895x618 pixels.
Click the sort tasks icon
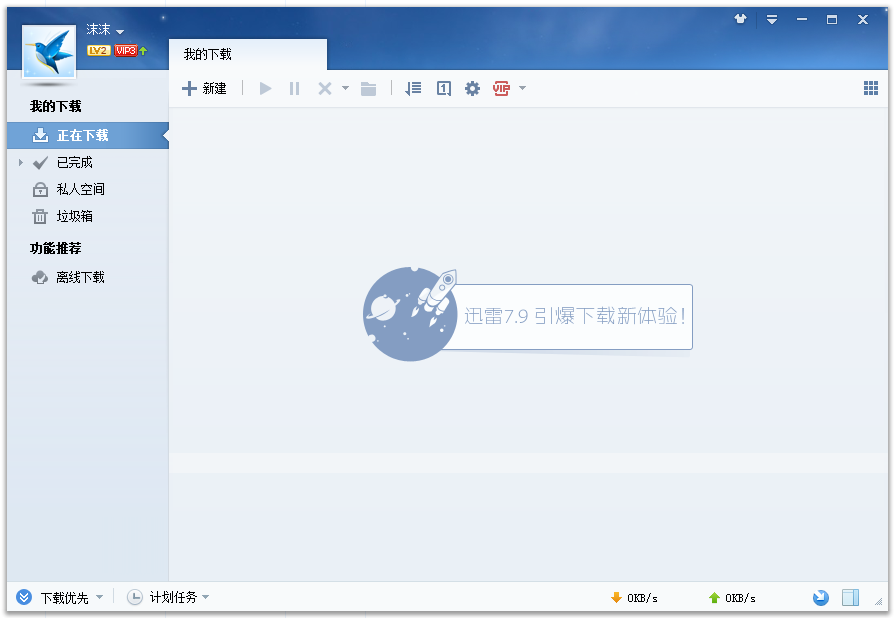[x=413, y=88]
